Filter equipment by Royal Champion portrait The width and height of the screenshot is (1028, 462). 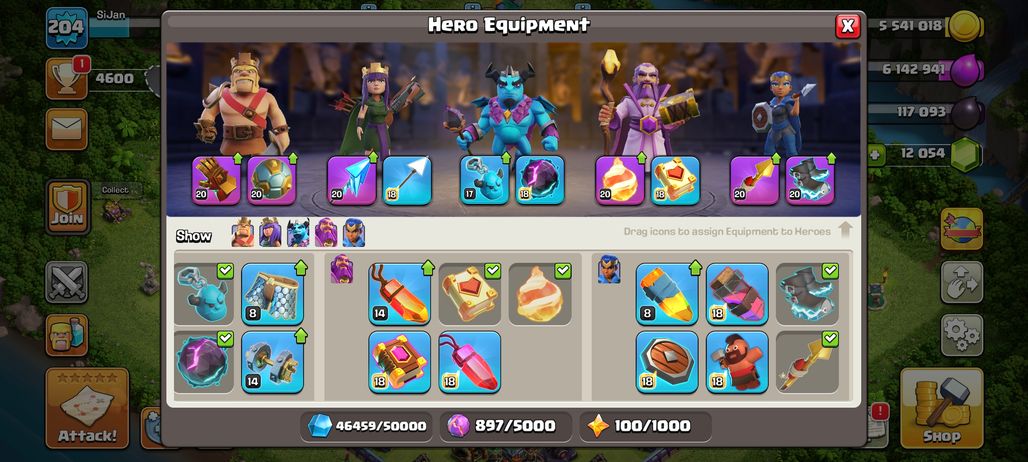(353, 233)
